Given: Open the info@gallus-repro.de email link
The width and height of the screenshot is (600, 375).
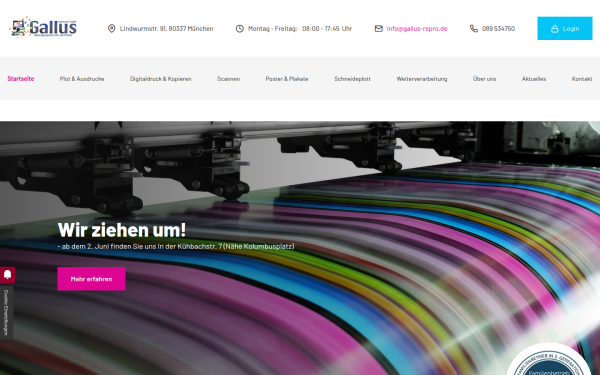Looking at the screenshot, I should (417, 29).
